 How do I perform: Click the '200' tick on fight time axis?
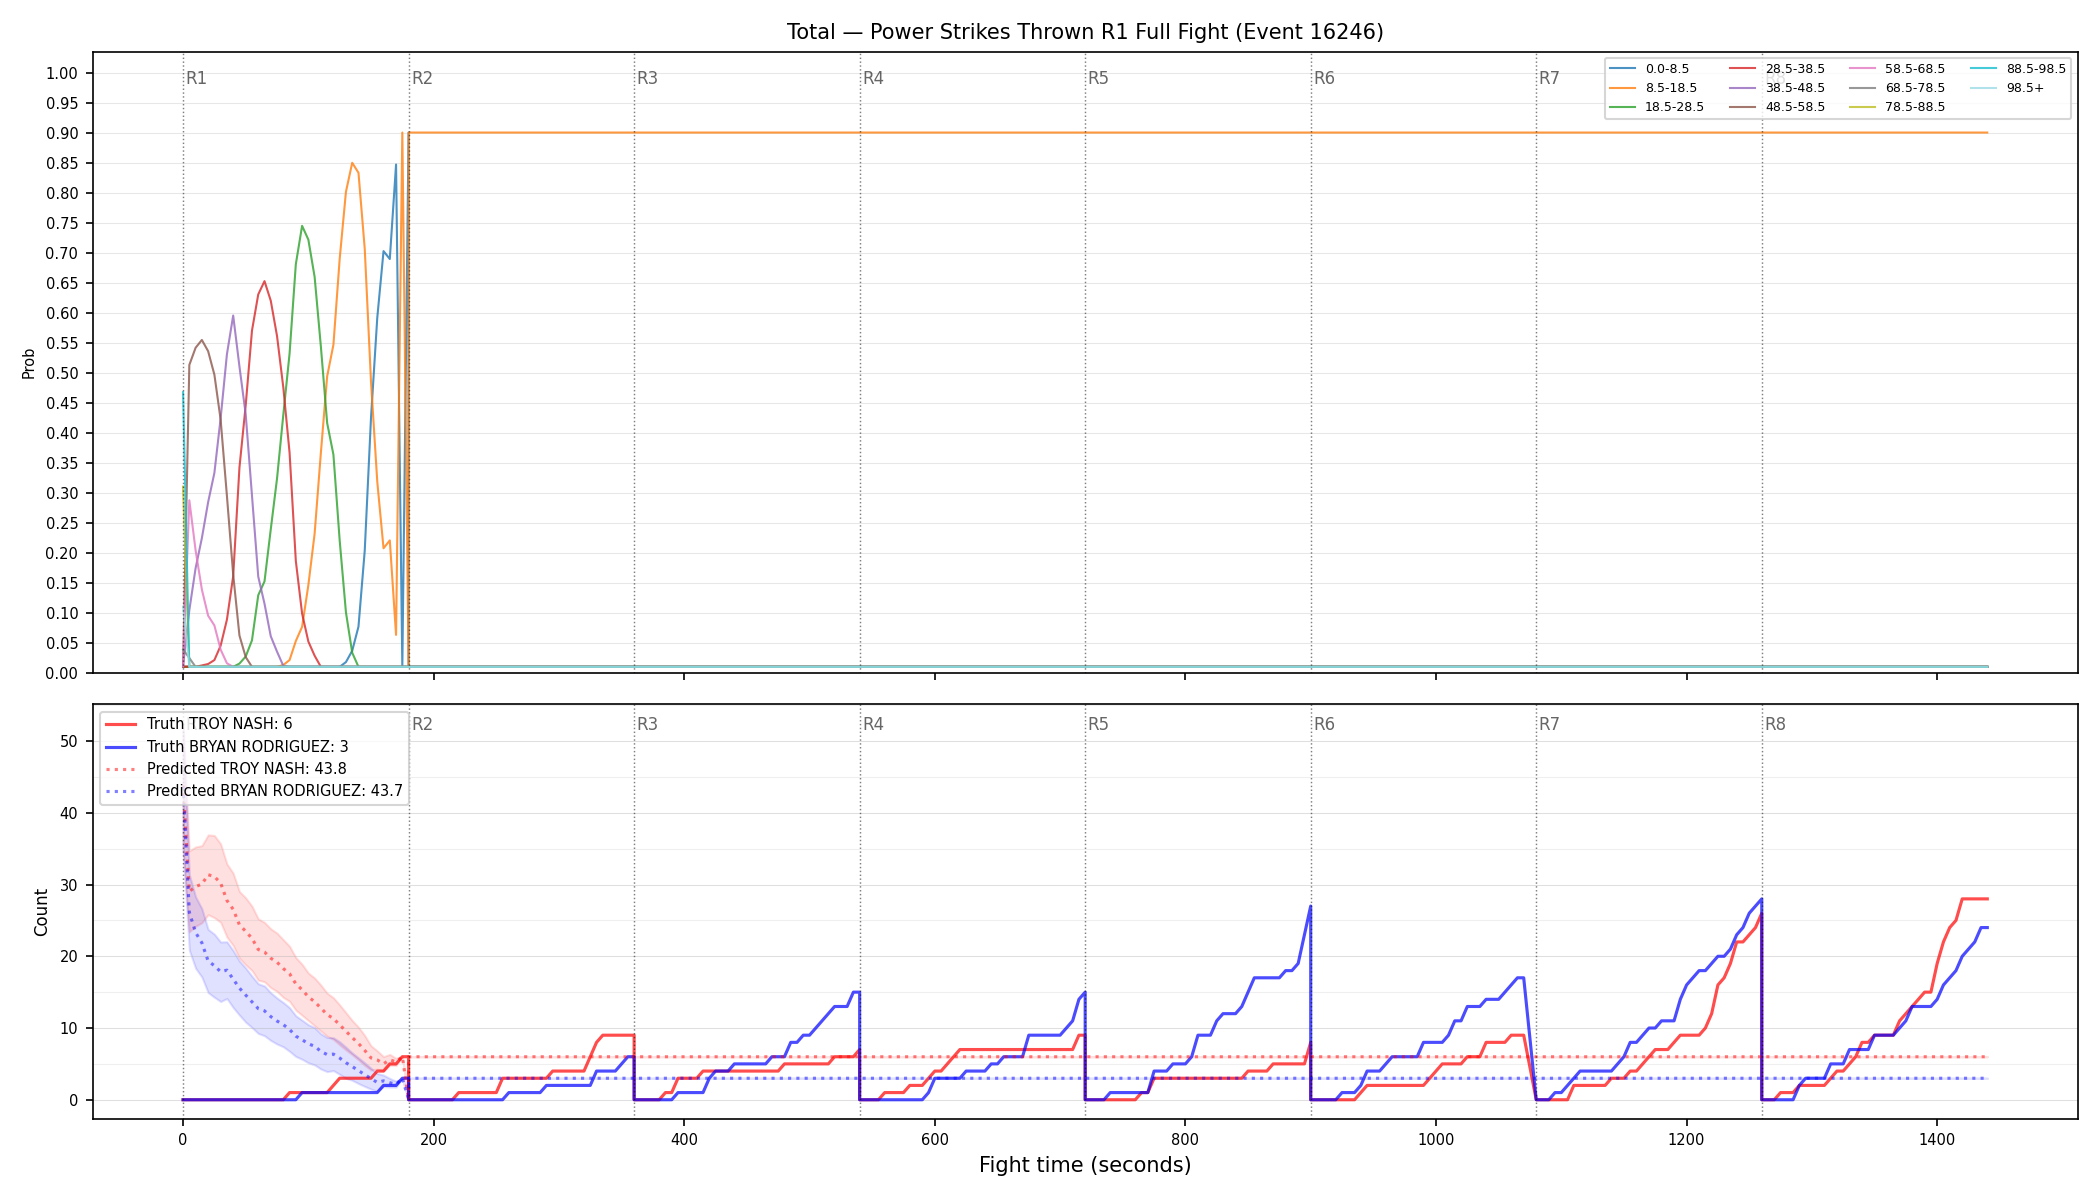pyautogui.click(x=433, y=1138)
